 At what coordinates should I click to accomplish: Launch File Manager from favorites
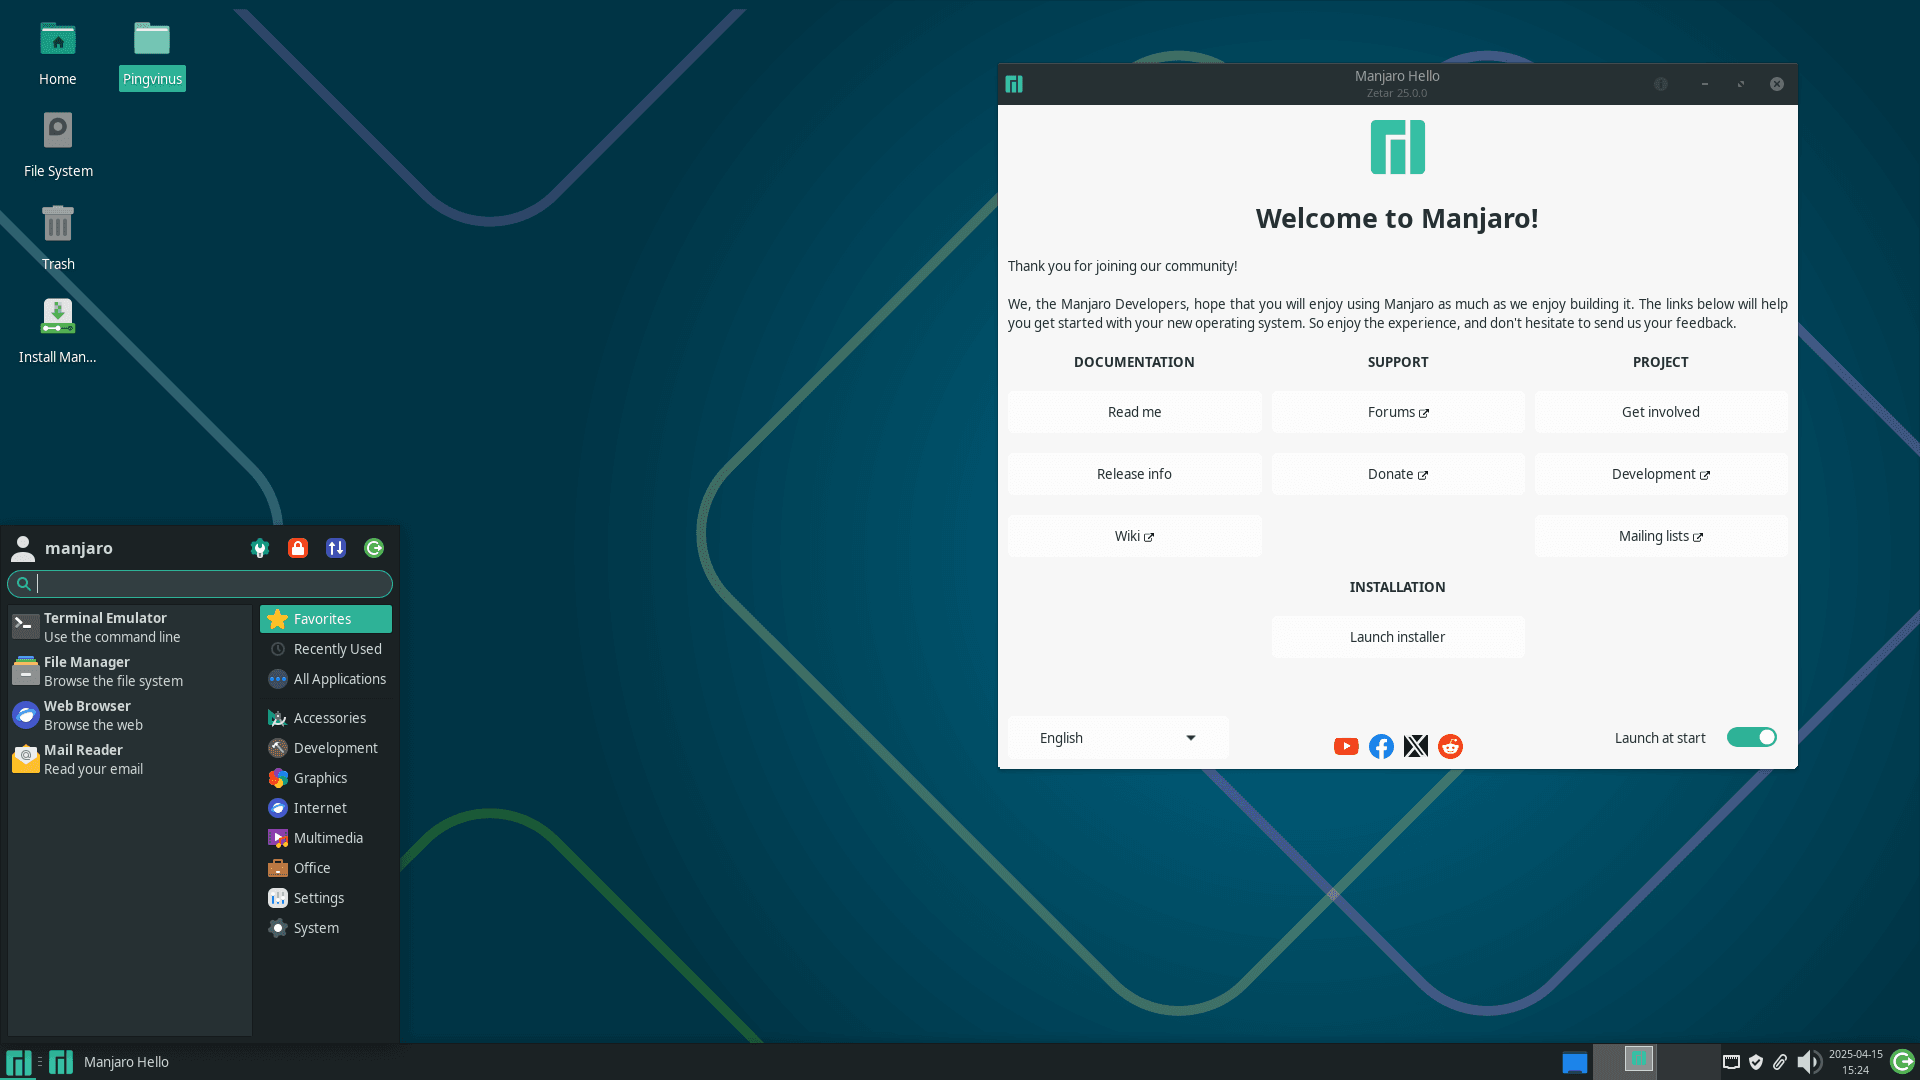pyautogui.click(x=130, y=672)
